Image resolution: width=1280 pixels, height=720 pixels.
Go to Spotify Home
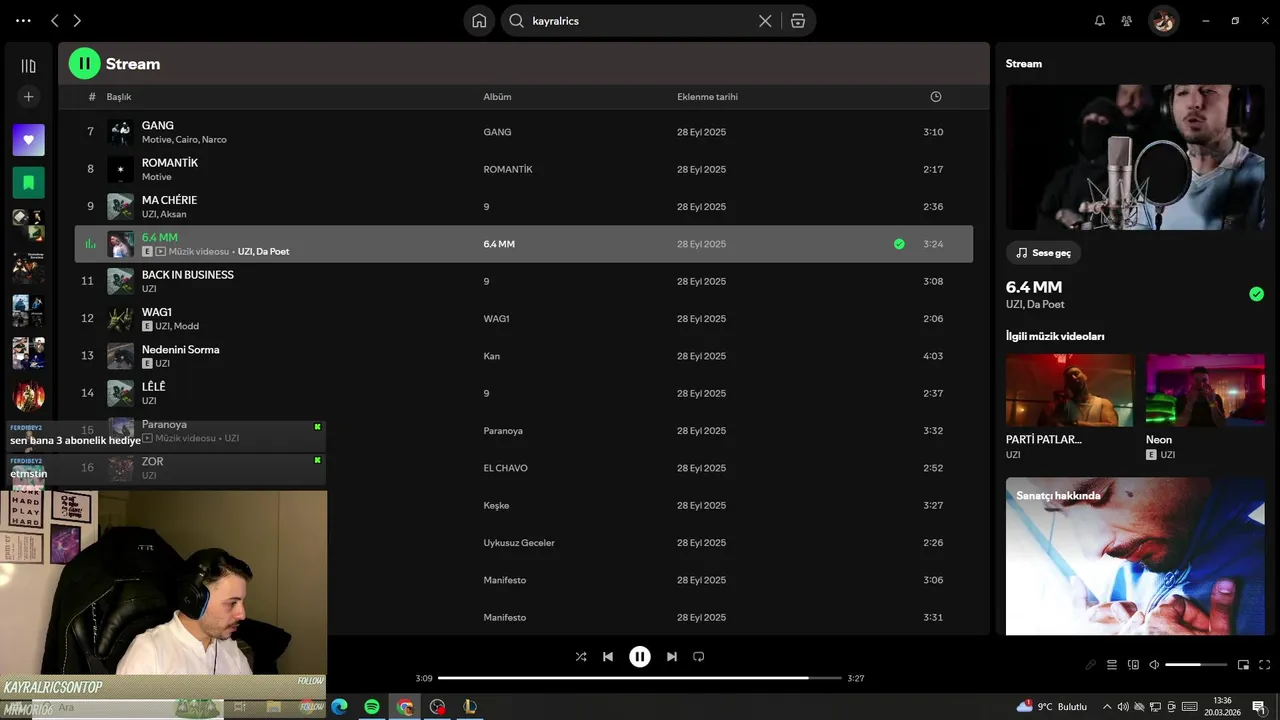479,21
